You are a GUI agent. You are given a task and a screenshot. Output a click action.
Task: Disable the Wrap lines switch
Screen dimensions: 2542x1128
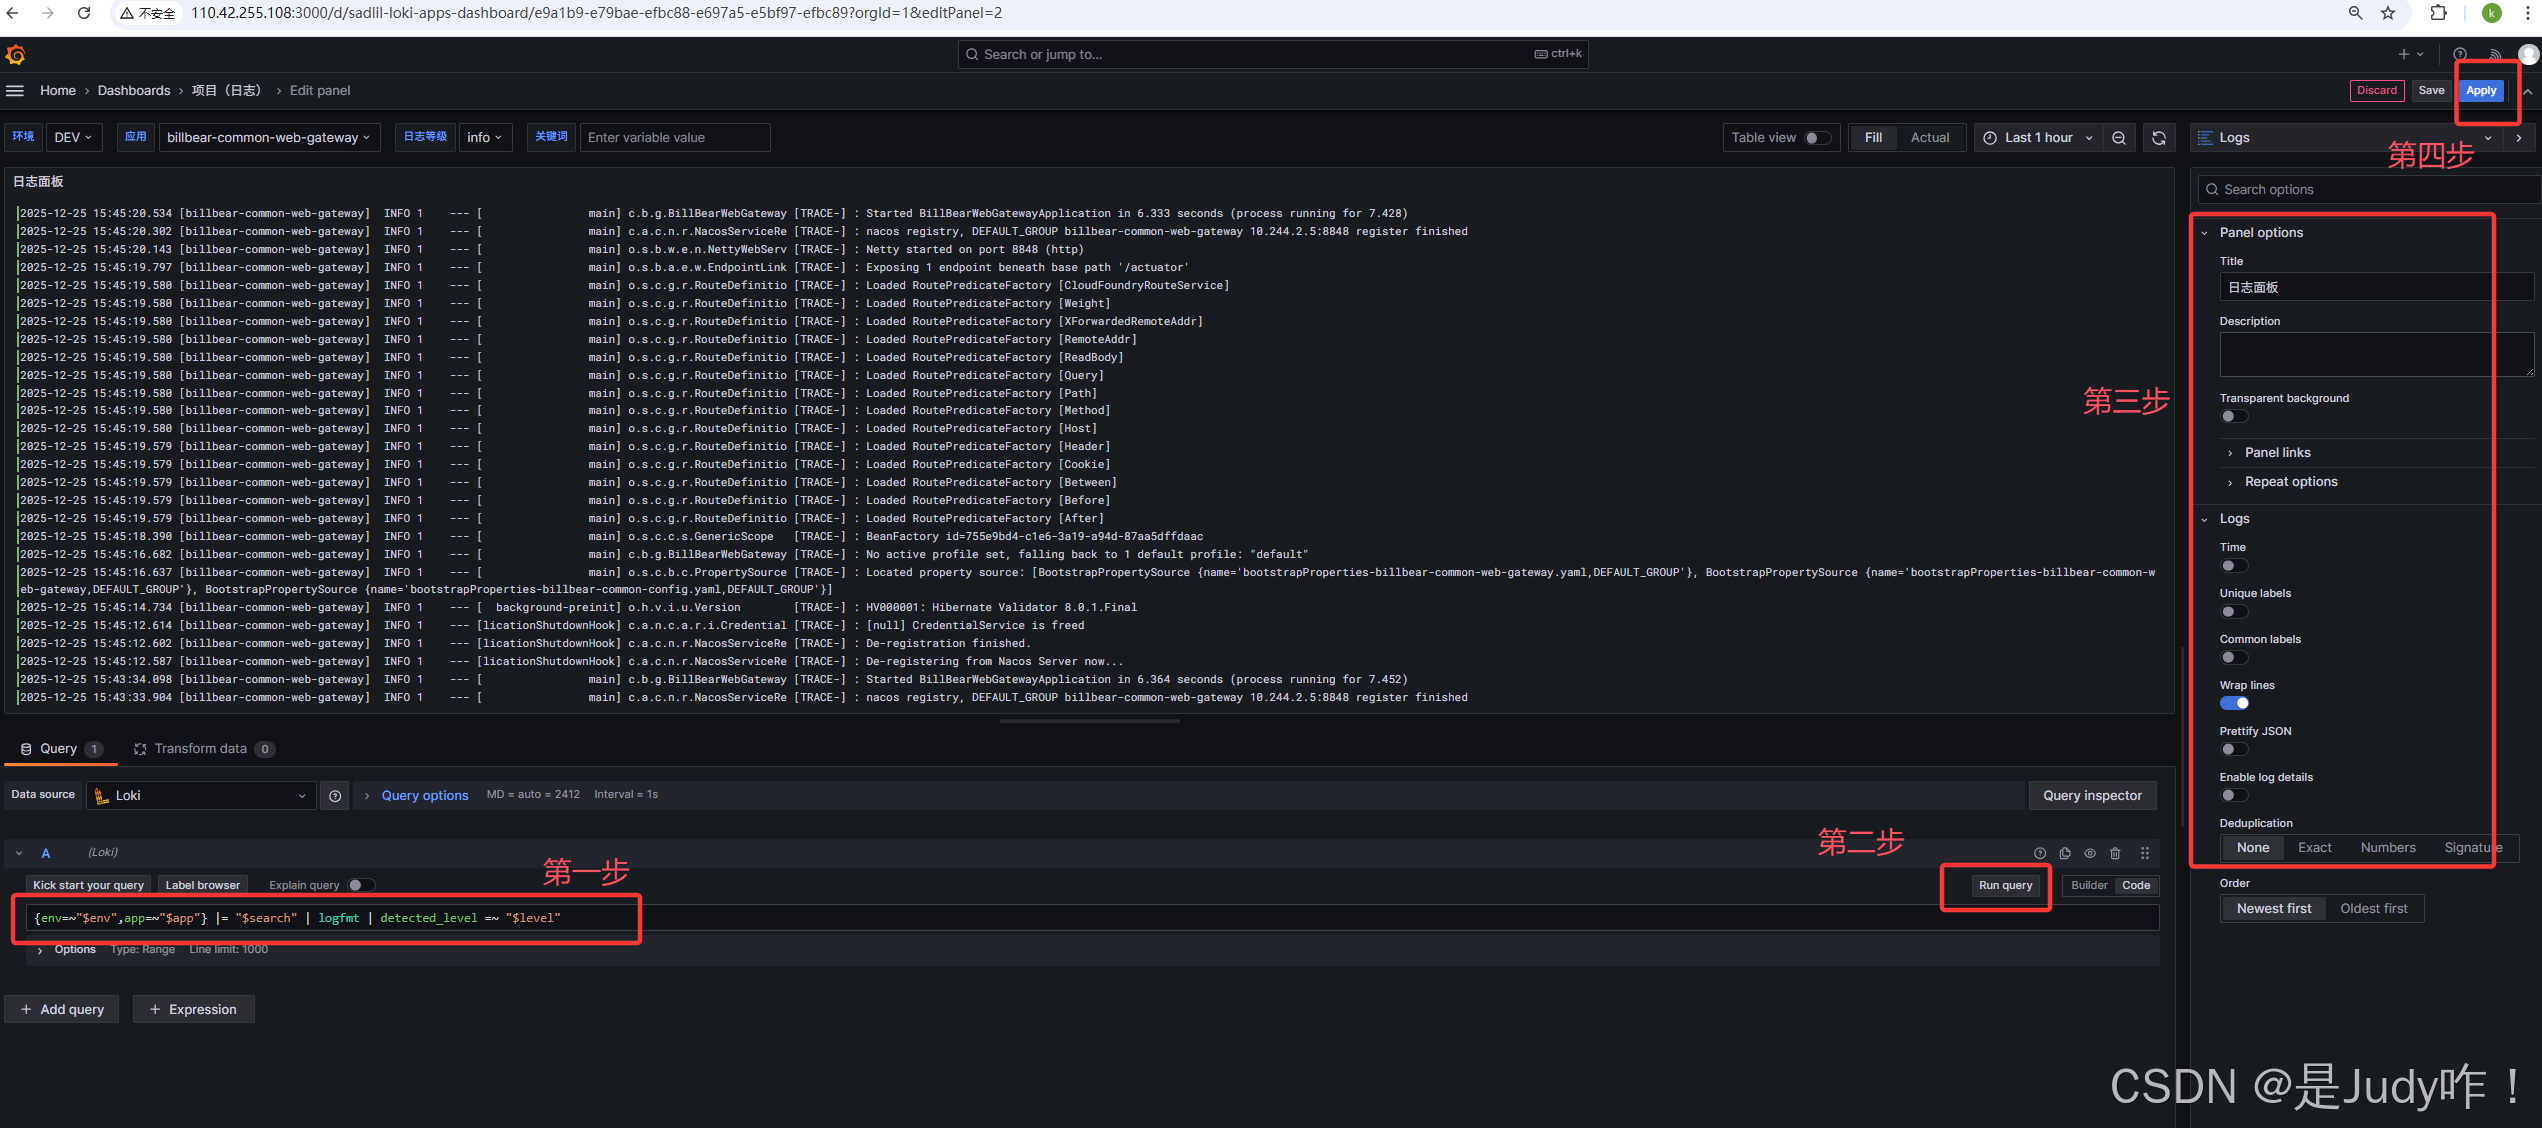click(x=2234, y=703)
